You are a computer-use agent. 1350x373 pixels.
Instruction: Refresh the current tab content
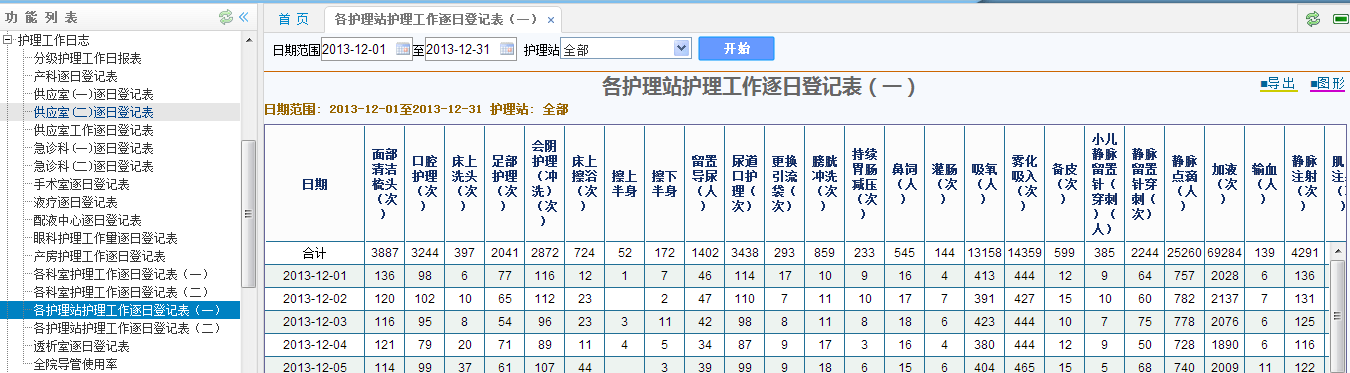click(1312, 19)
